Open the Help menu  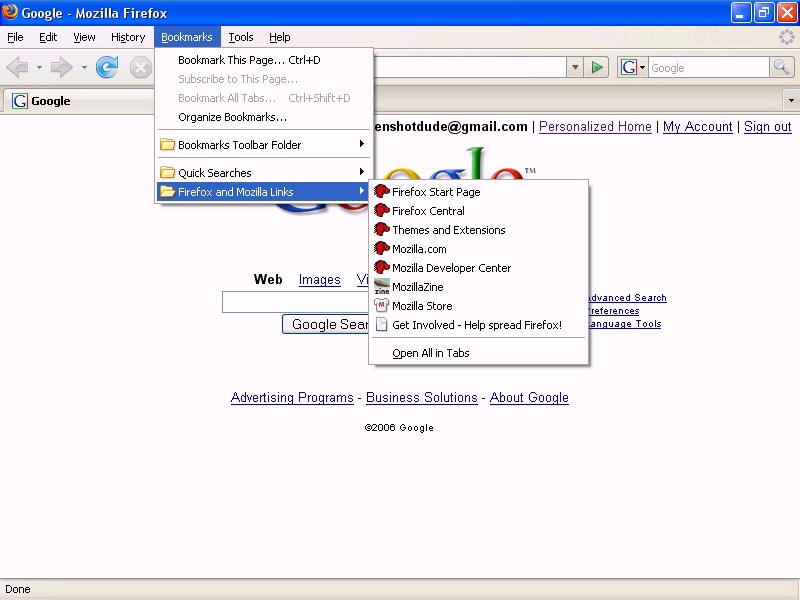click(280, 37)
